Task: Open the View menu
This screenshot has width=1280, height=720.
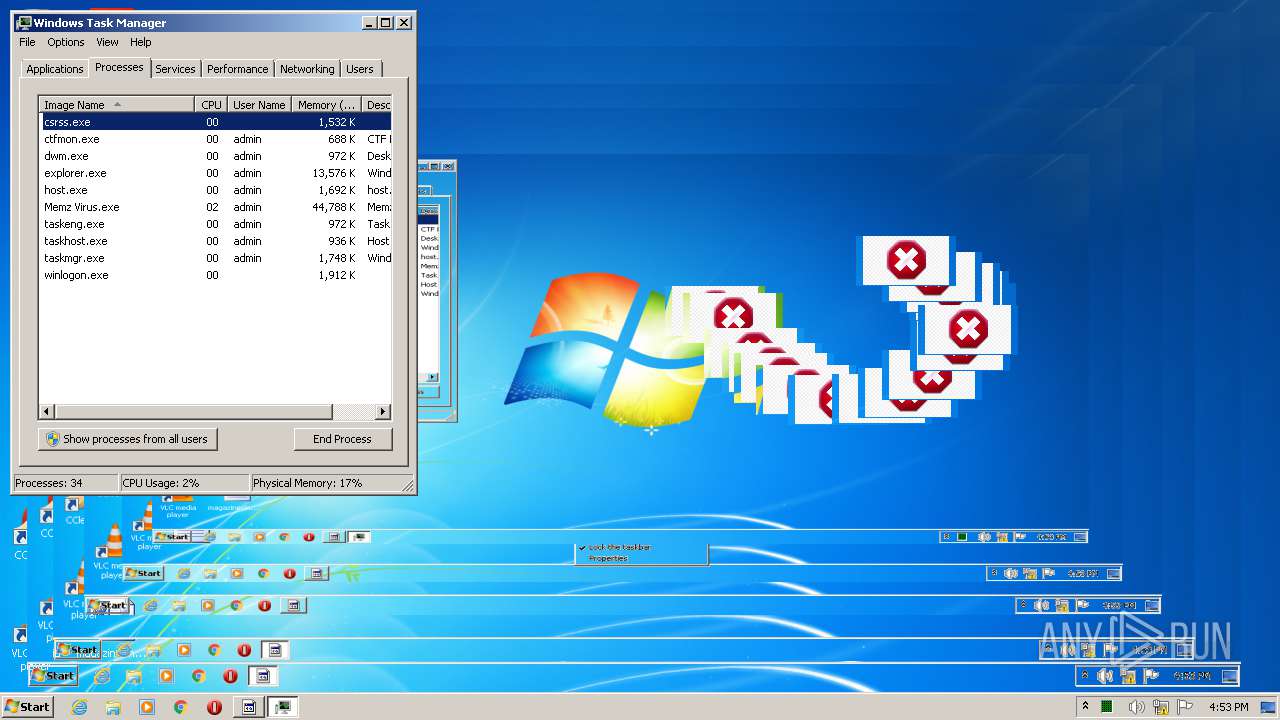Action: pos(107,42)
